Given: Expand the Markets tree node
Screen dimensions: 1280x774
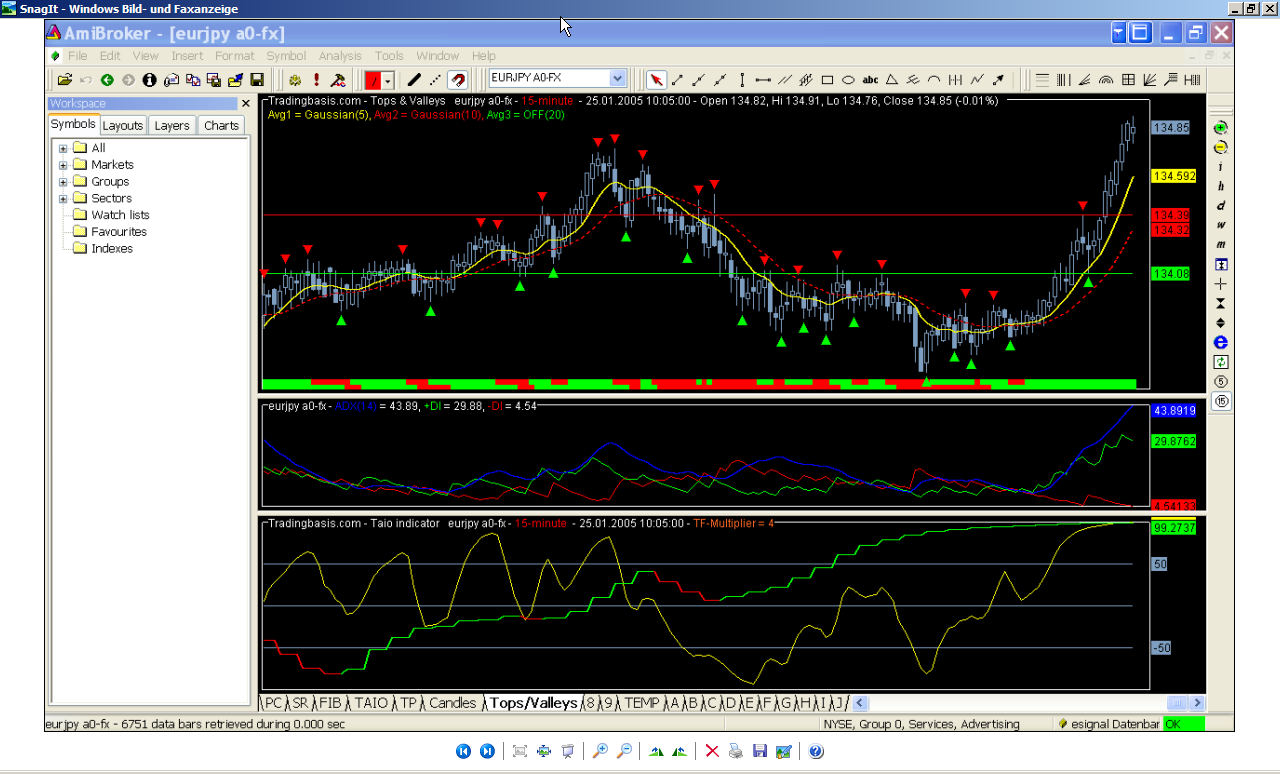Looking at the screenshot, I should click(x=63, y=165).
